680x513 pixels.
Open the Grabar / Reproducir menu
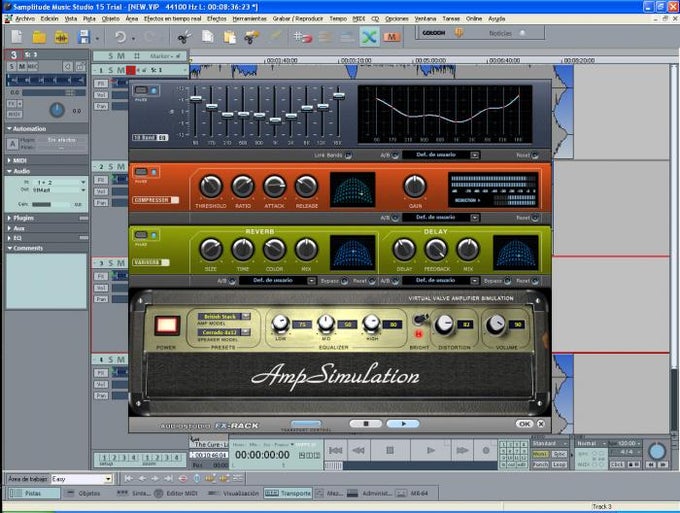point(298,19)
